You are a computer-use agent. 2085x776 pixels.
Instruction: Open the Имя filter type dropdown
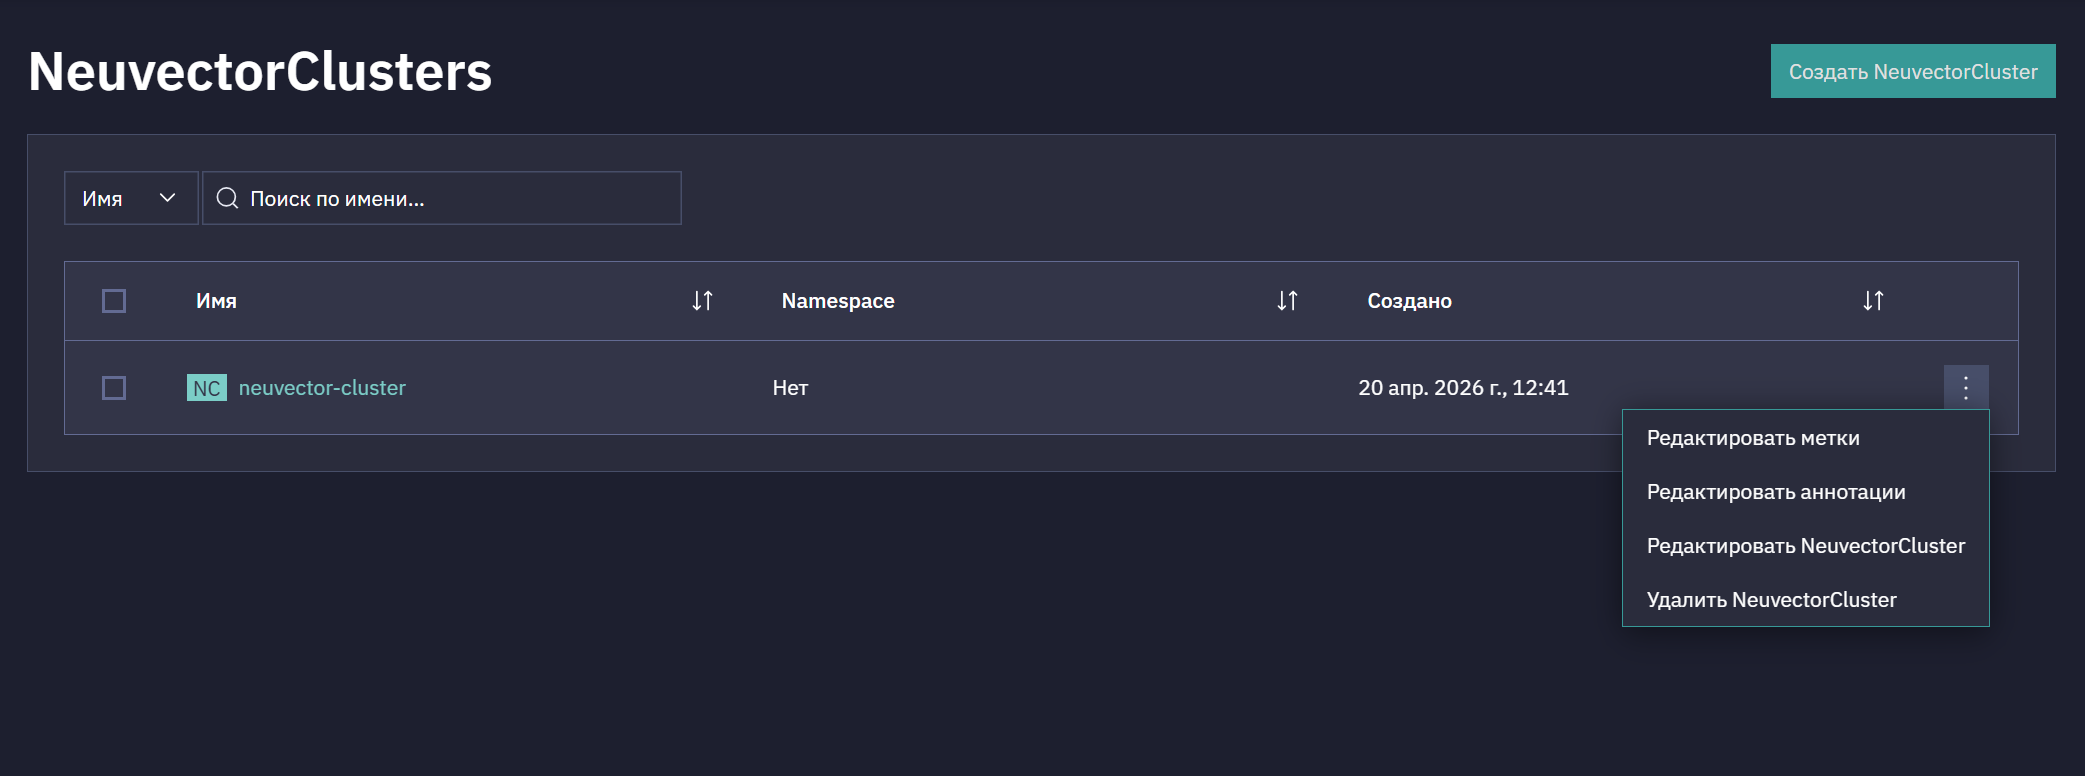click(x=131, y=198)
